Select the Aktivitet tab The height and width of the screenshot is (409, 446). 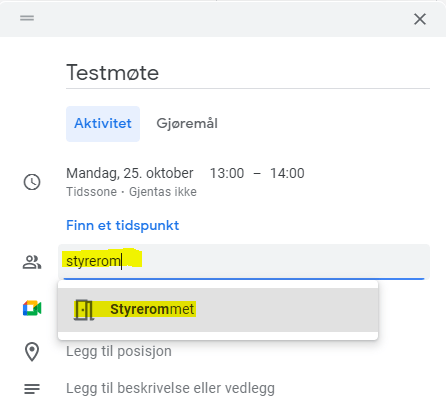(x=103, y=124)
